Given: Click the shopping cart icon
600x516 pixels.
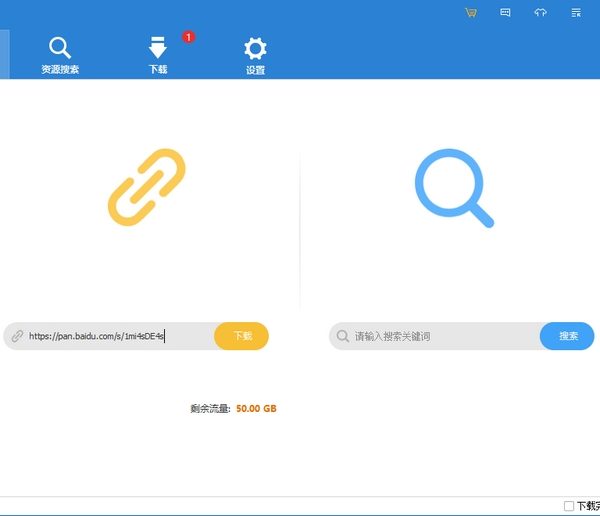Looking at the screenshot, I should pyautogui.click(x=471, y=13).
